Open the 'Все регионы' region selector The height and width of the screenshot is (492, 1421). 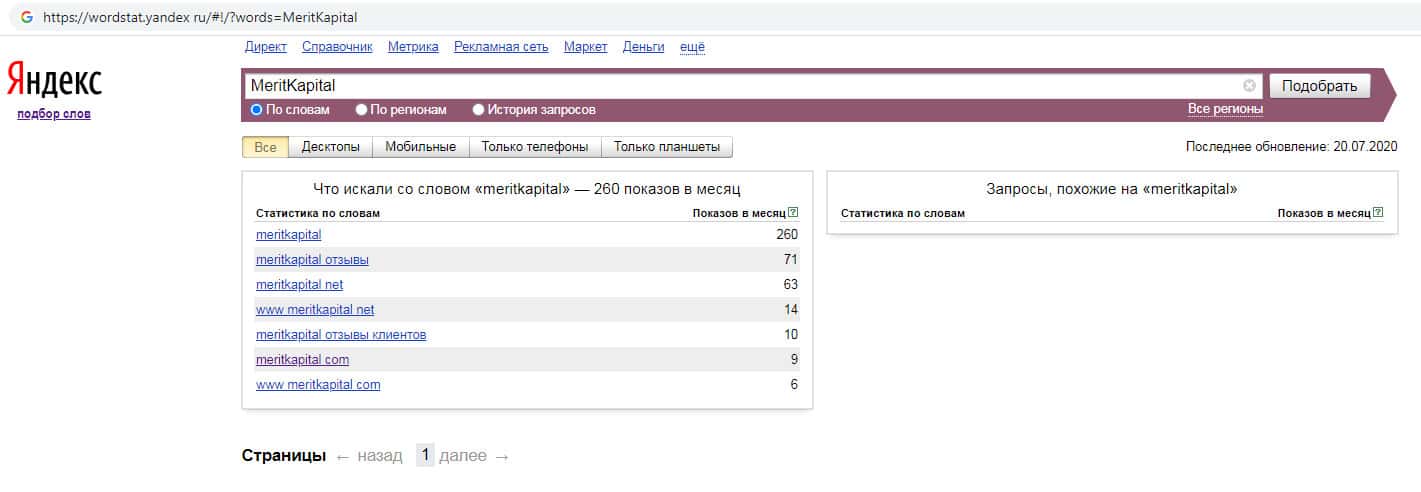pyautogui.click(x=1225, y=109)
